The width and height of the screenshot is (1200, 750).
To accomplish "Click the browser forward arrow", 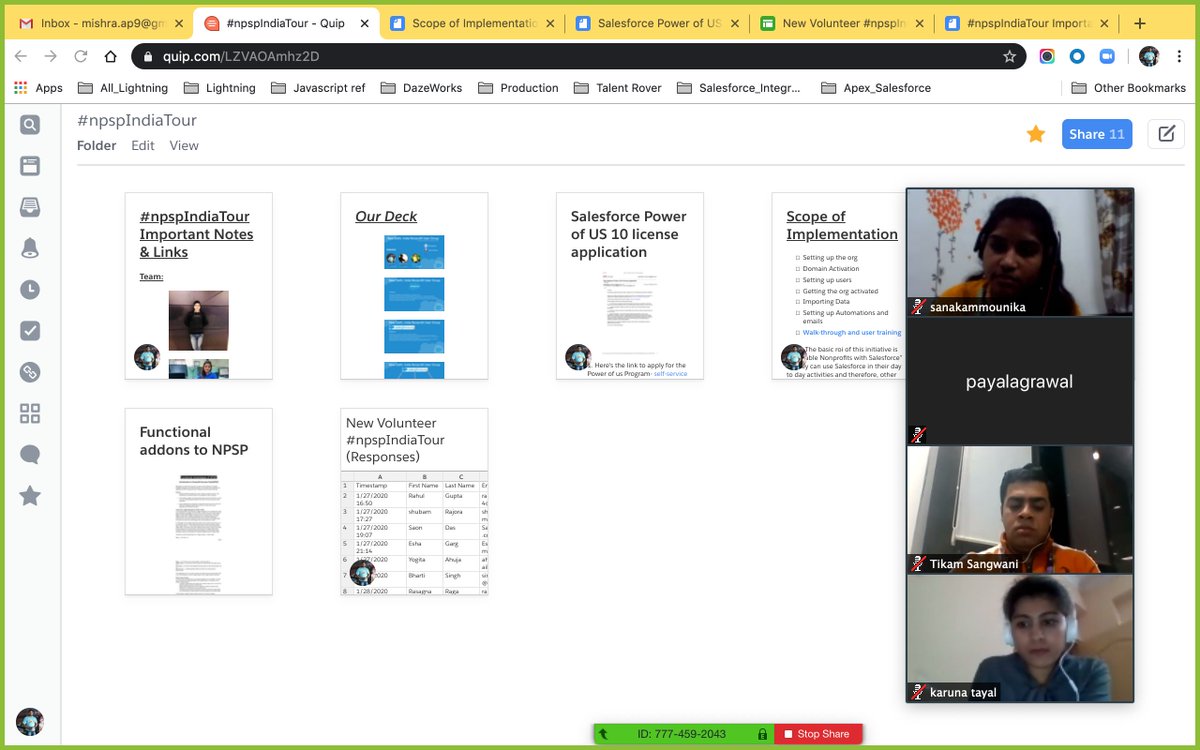I will [51, 57].
